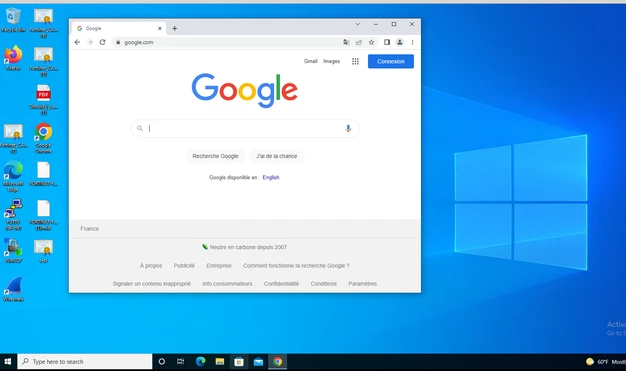Bookmark this tab with the star icon
The image size is (626, 371).
pyautogui.click(x=372, y=42)
